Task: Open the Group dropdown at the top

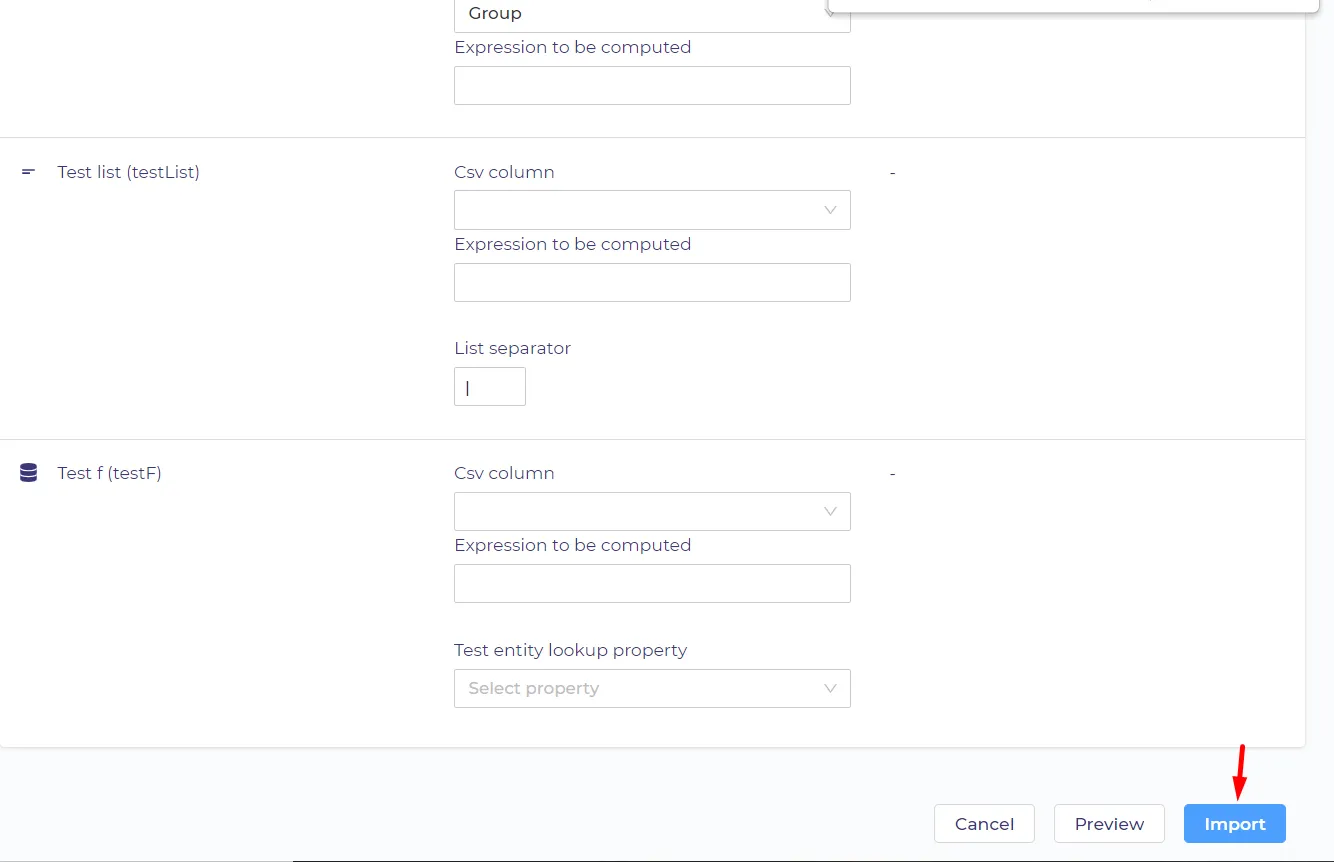Action: tap(652, 14)
